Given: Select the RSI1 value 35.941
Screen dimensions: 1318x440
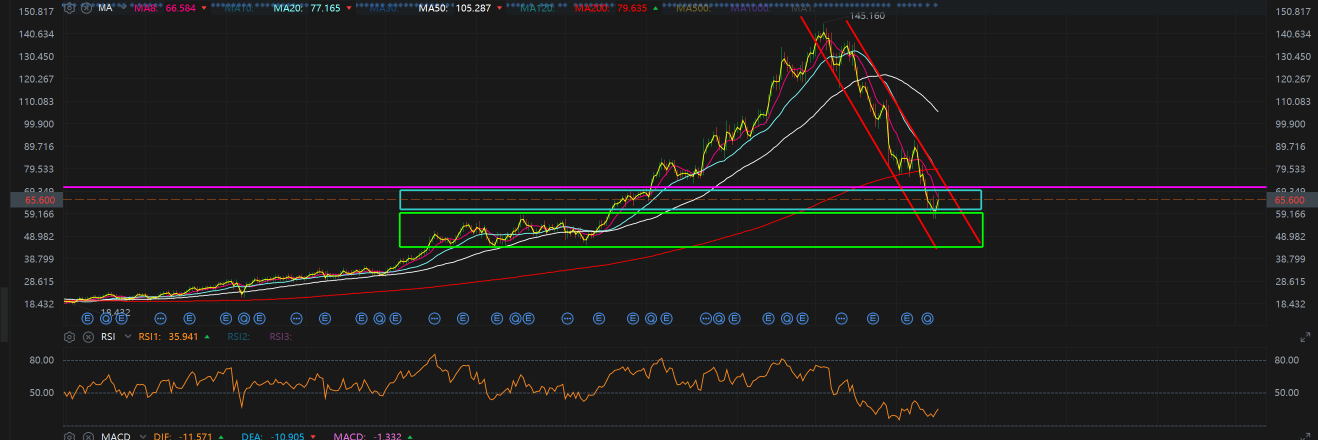Looking at the screenshot, I should point(185,337).
